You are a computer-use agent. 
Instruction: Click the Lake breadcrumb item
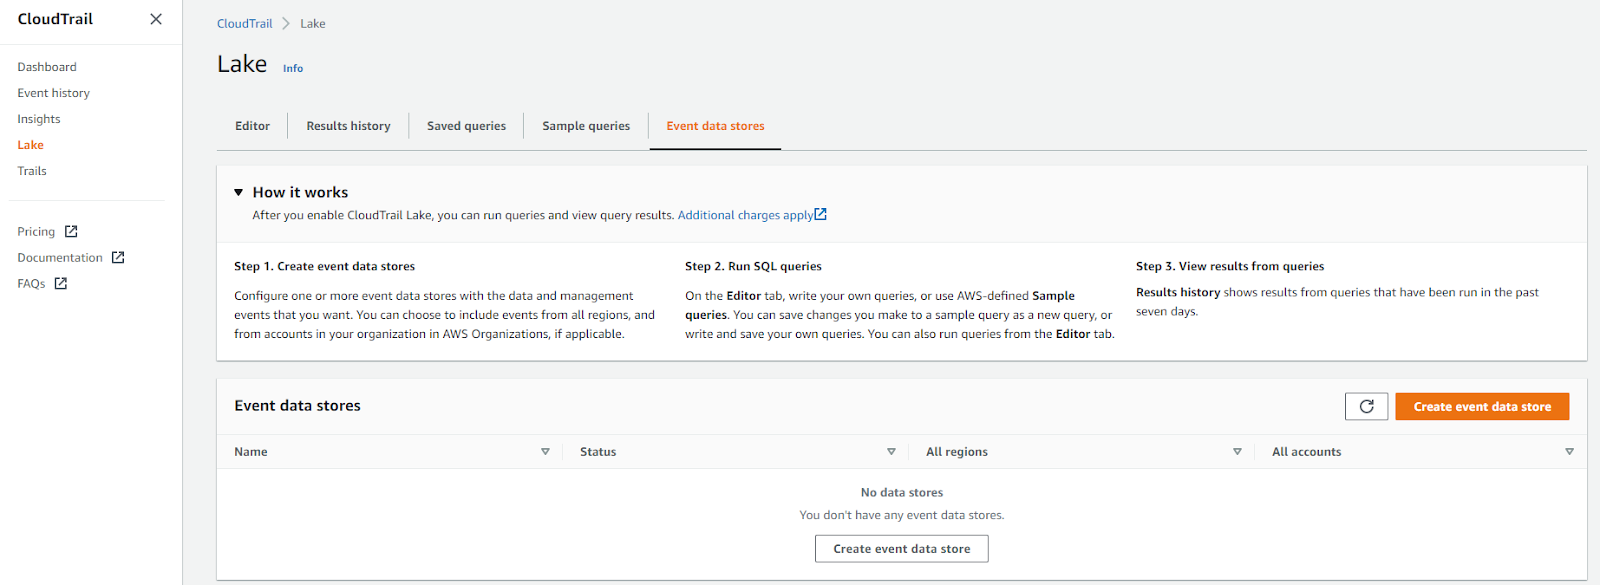312,24
